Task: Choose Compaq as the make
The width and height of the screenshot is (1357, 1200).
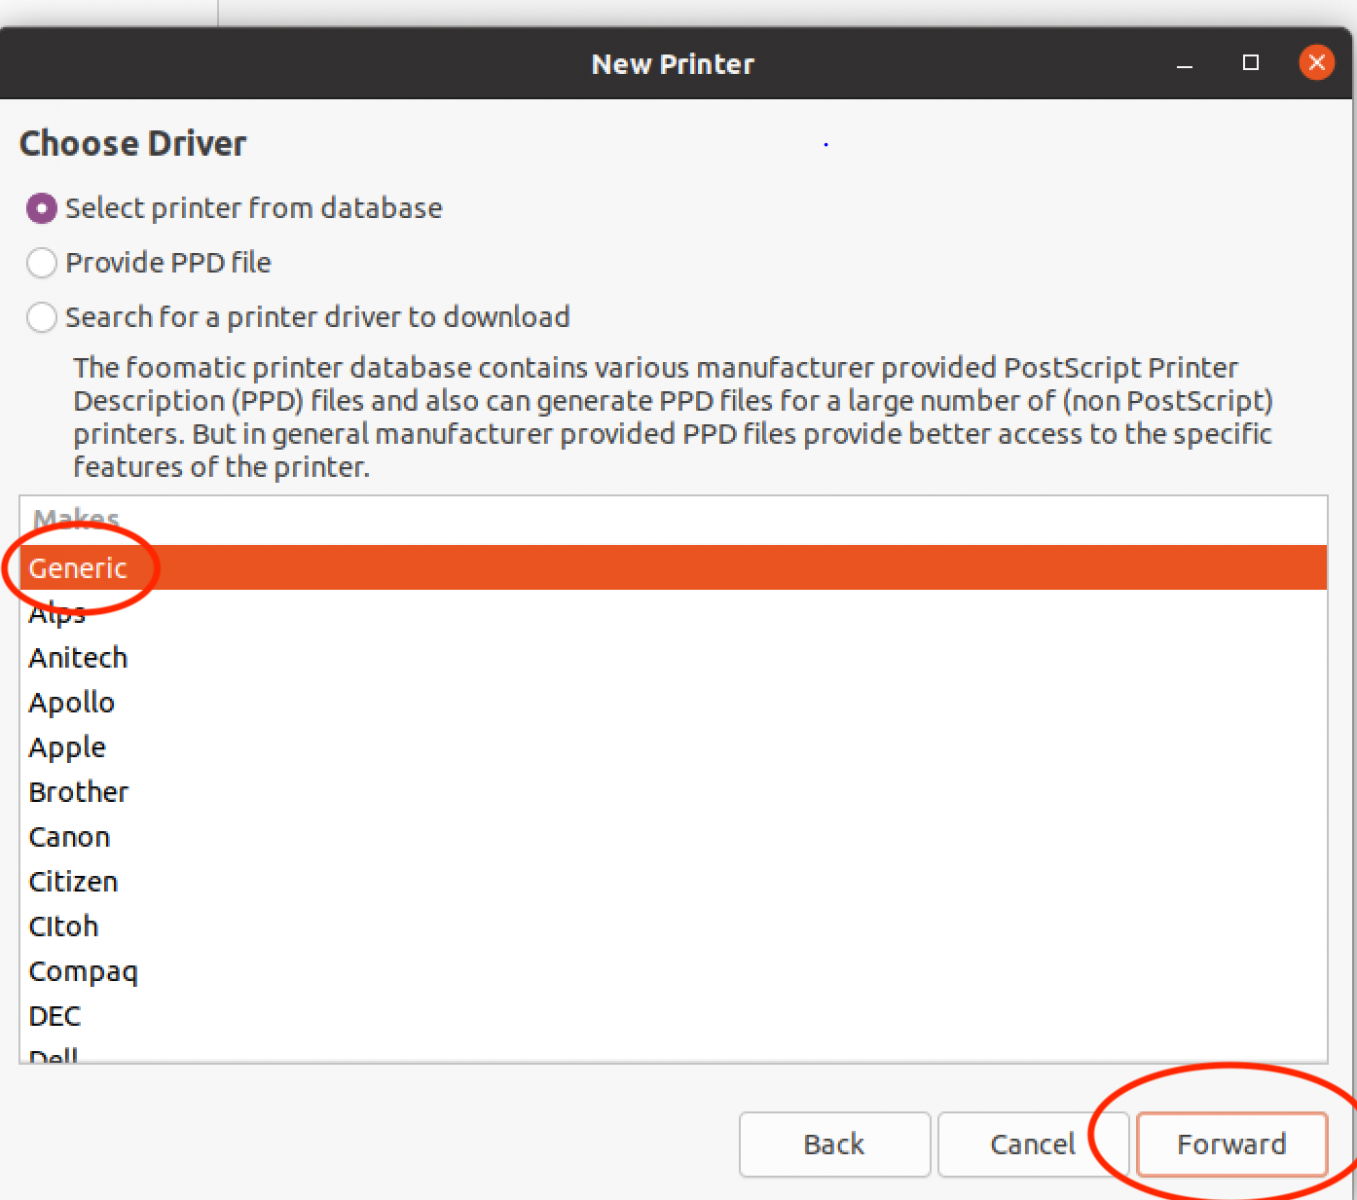Action: pos(83,972)
